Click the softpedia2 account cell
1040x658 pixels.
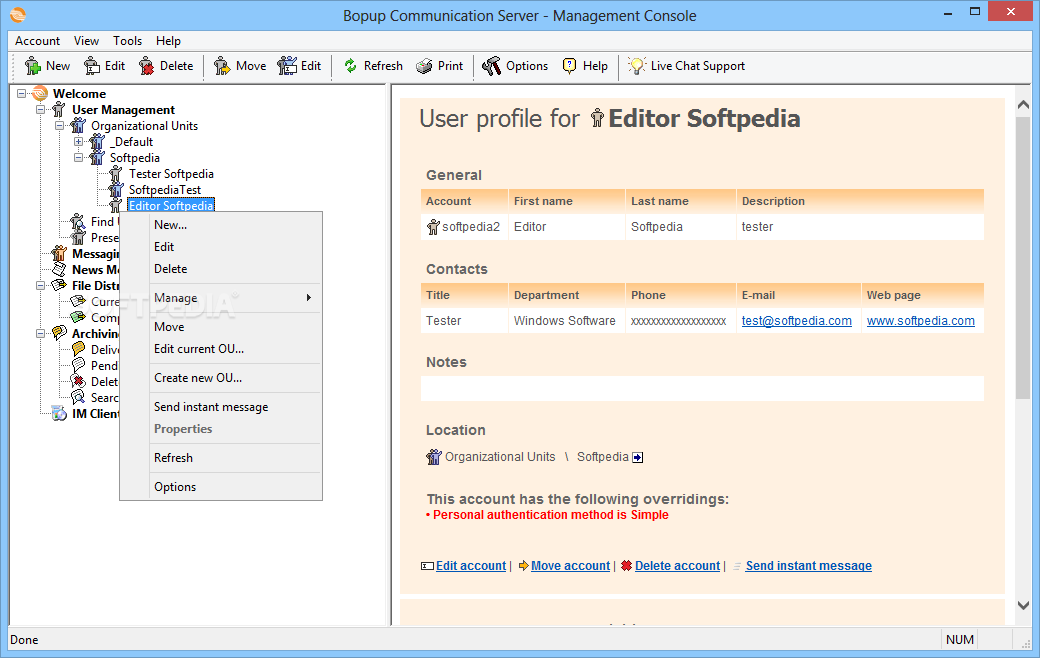(464, 227)
